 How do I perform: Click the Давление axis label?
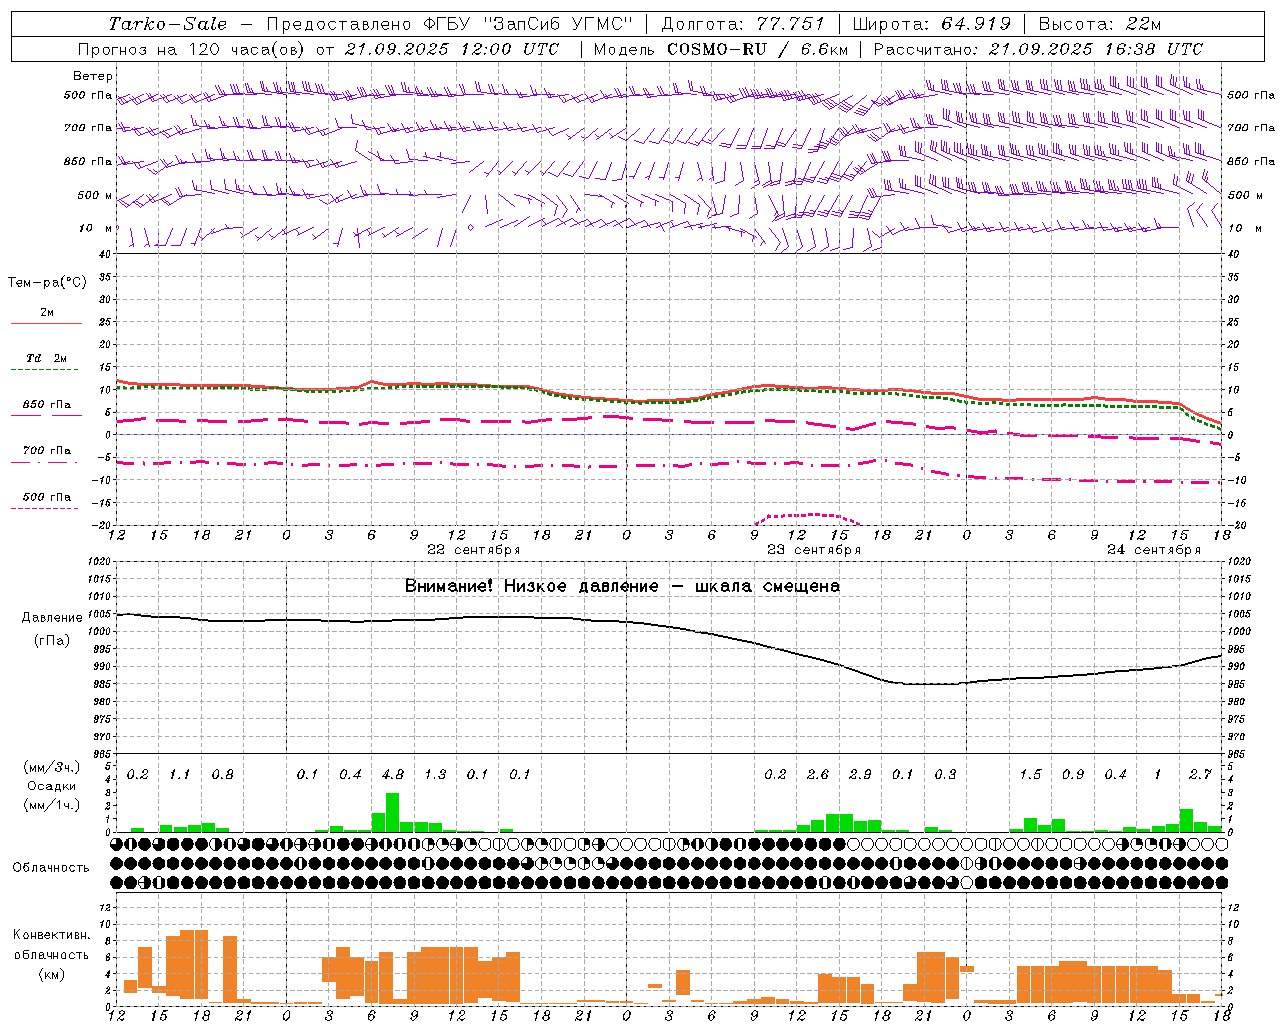(x=52, y=618)
